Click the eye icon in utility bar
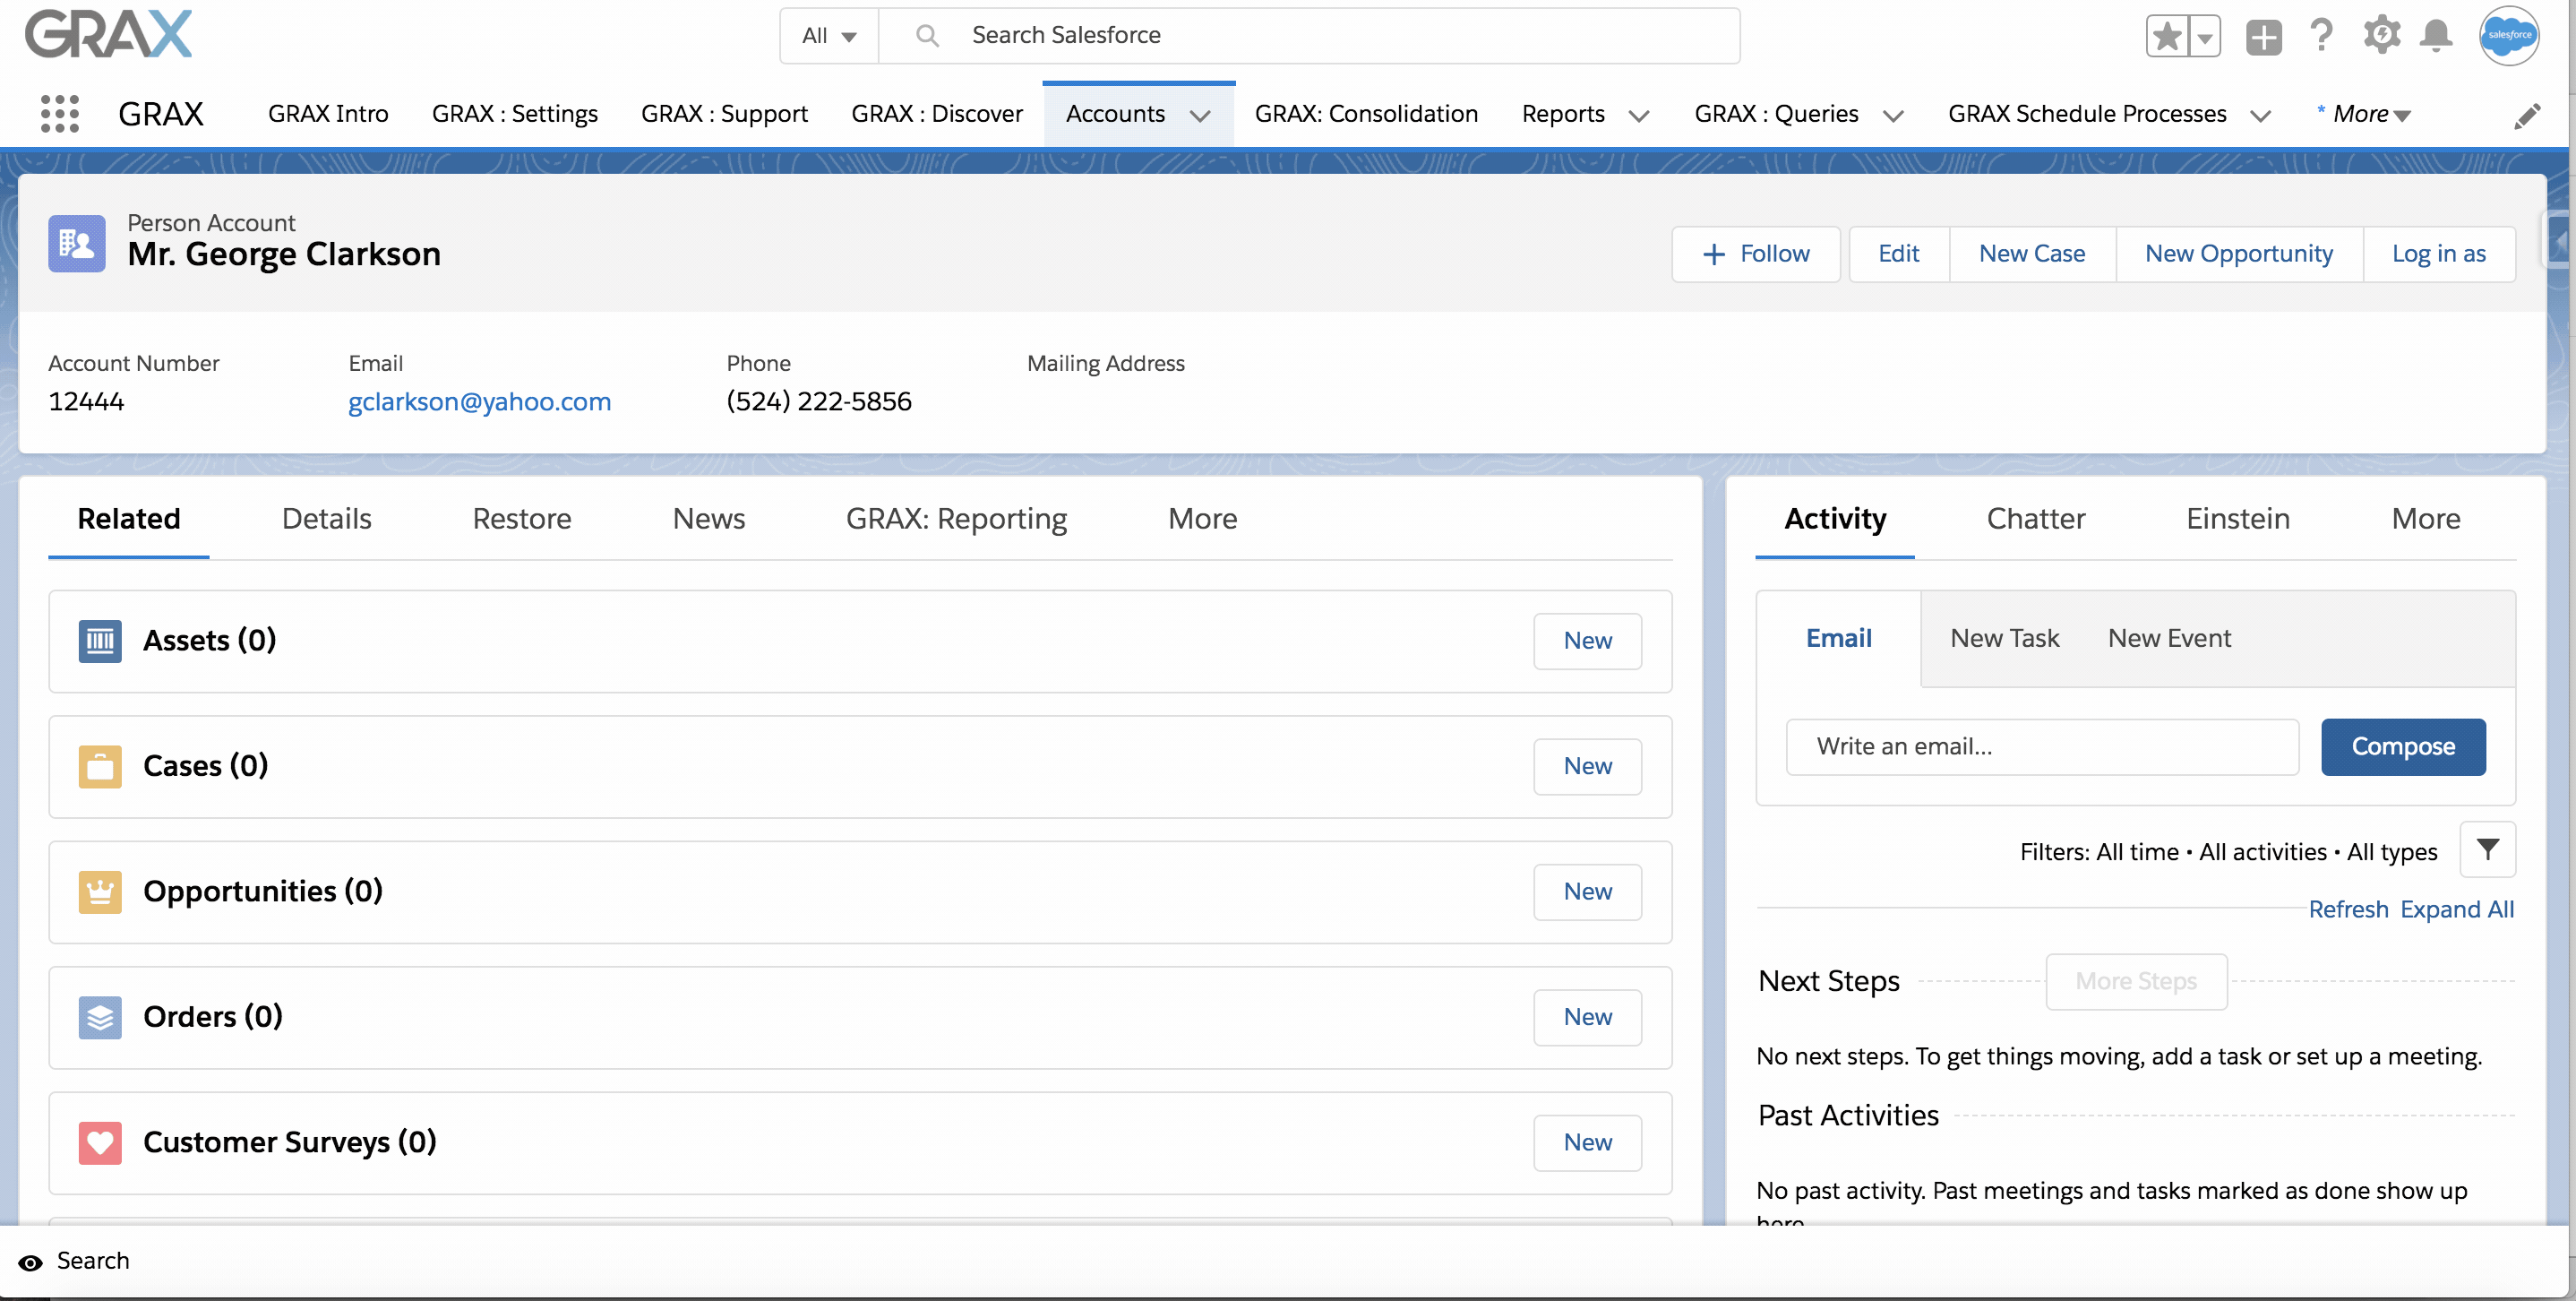 coord(31,1263)
